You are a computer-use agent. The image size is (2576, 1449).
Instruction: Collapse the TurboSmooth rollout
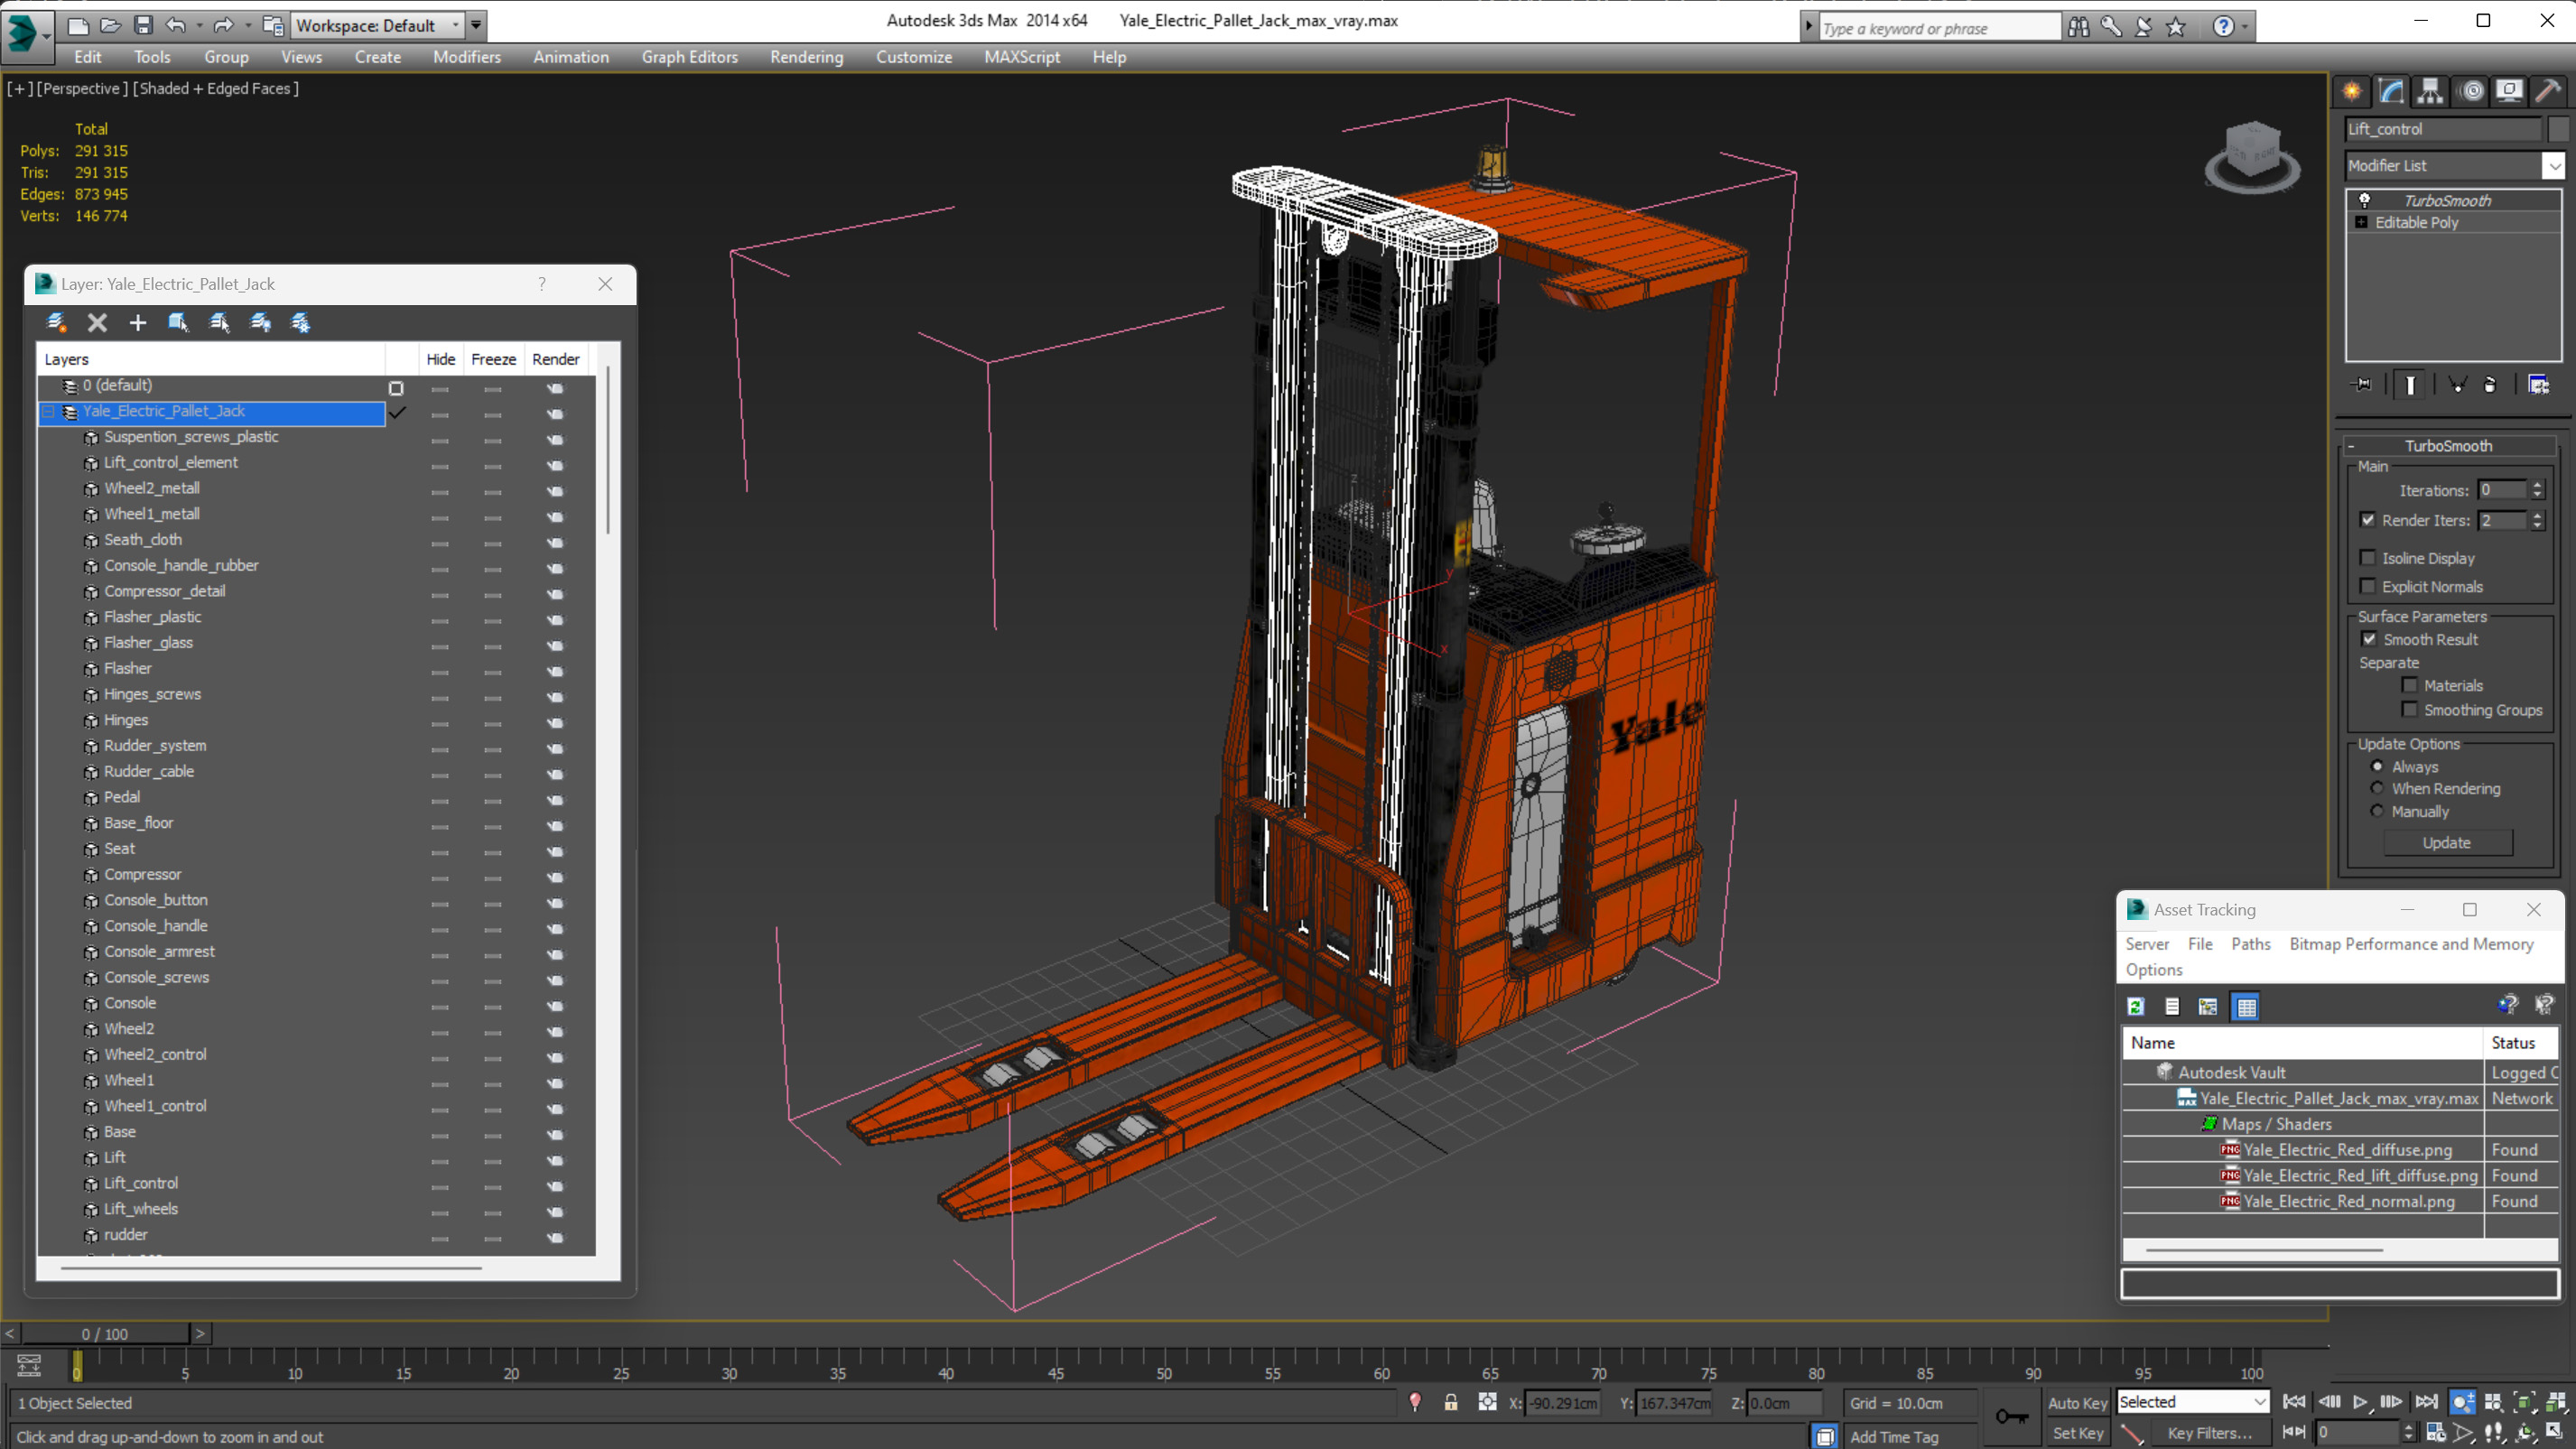(x=2351, y=446)
